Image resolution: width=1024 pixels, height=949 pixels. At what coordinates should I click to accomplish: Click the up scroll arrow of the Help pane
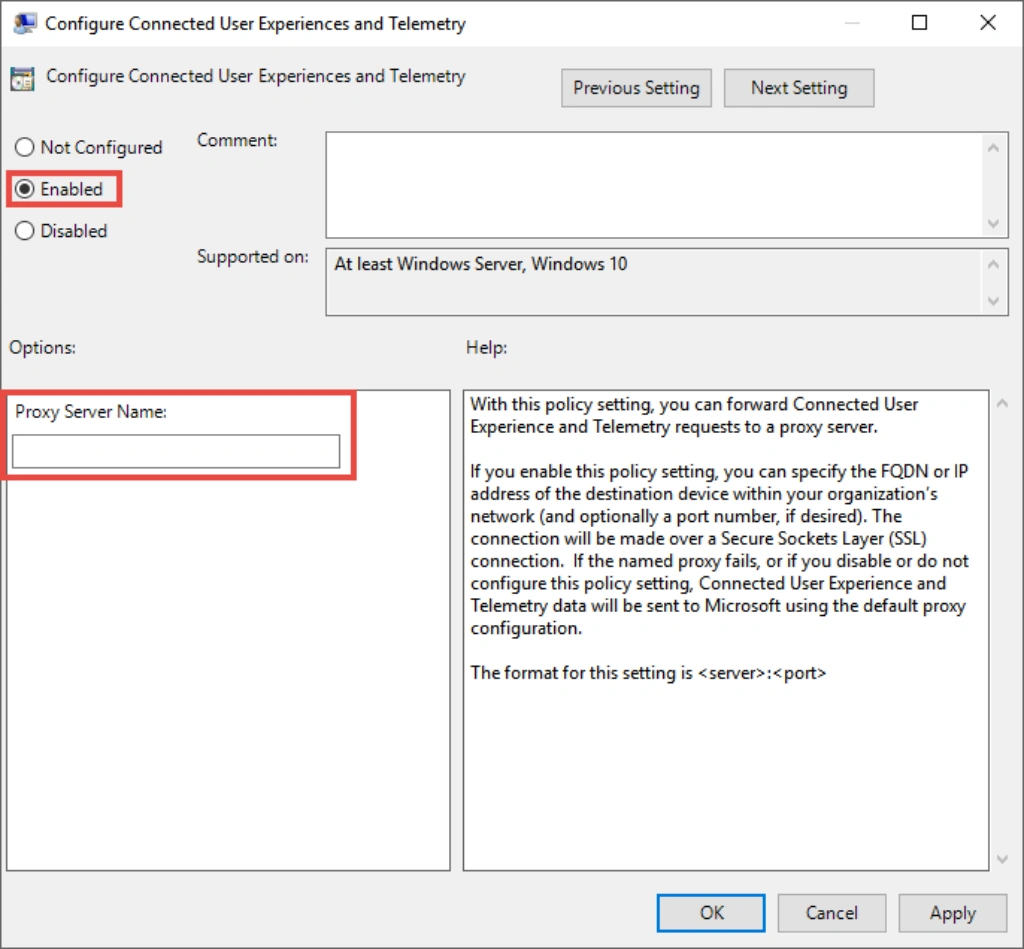click(1002, 401)
